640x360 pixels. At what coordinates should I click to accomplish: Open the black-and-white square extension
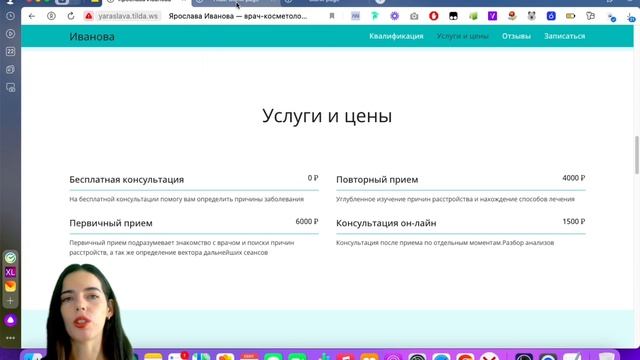pyautogui.click(x=453, y=16)
